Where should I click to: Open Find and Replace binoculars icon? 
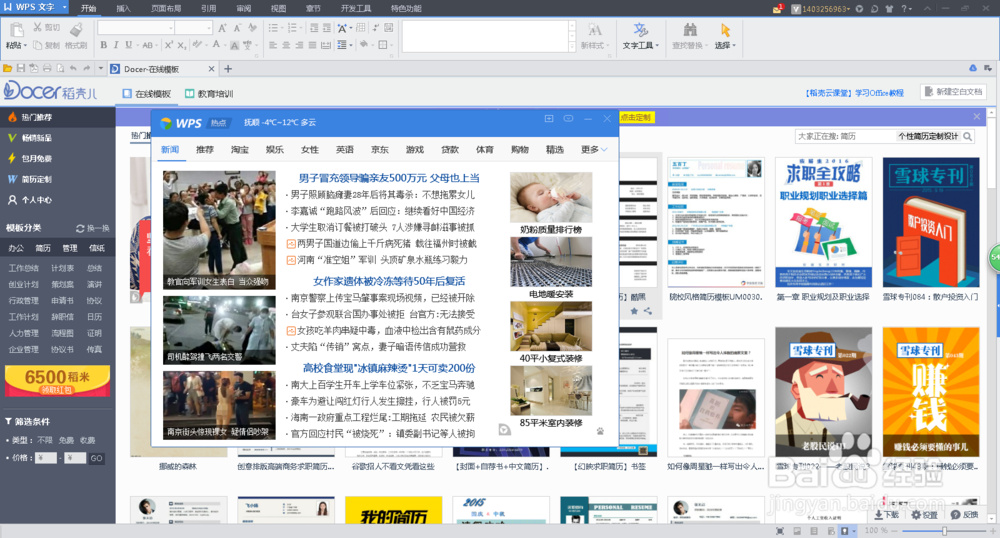tap(689, 30)
